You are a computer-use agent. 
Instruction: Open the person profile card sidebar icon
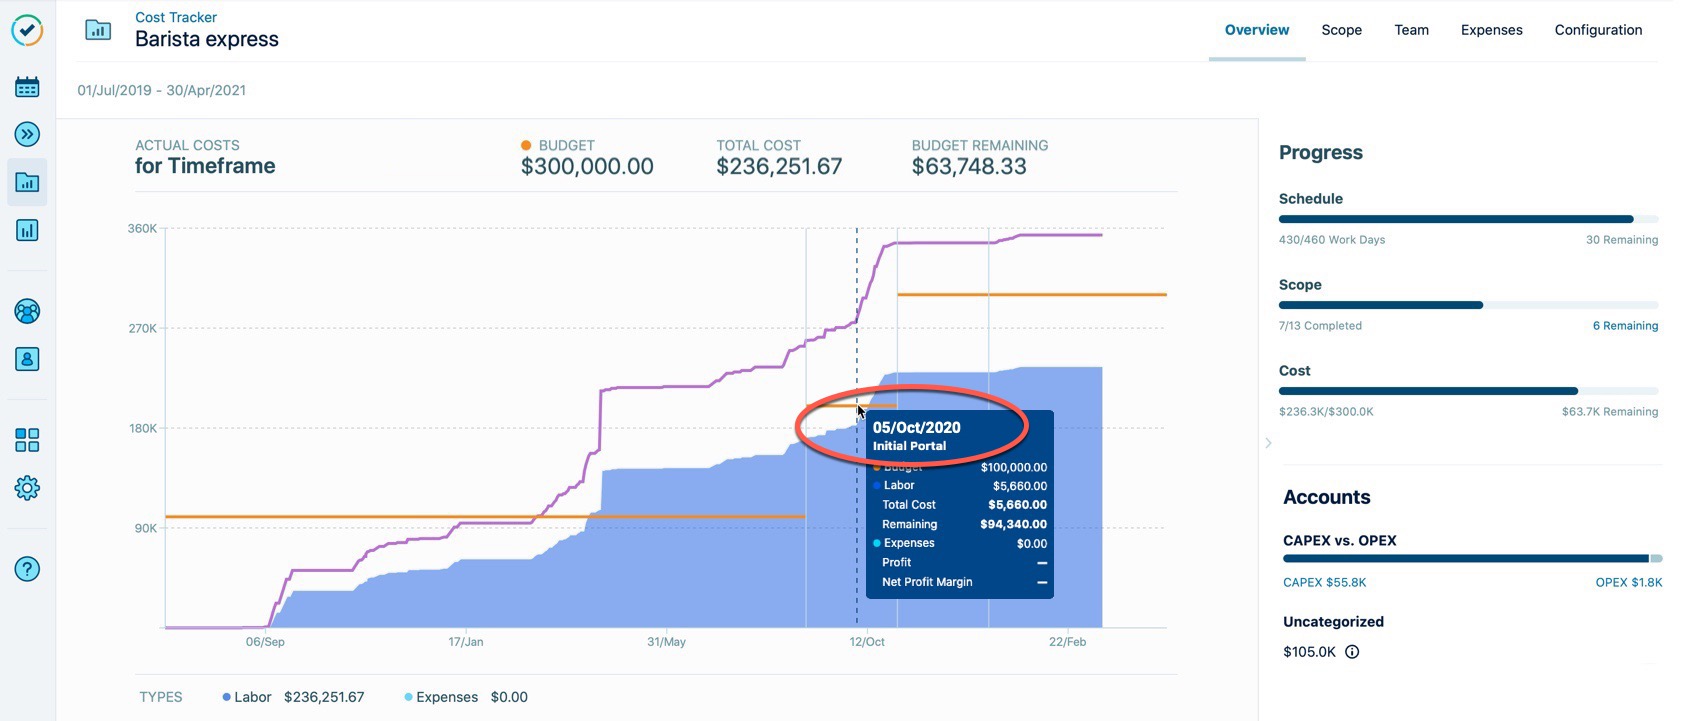26,359
